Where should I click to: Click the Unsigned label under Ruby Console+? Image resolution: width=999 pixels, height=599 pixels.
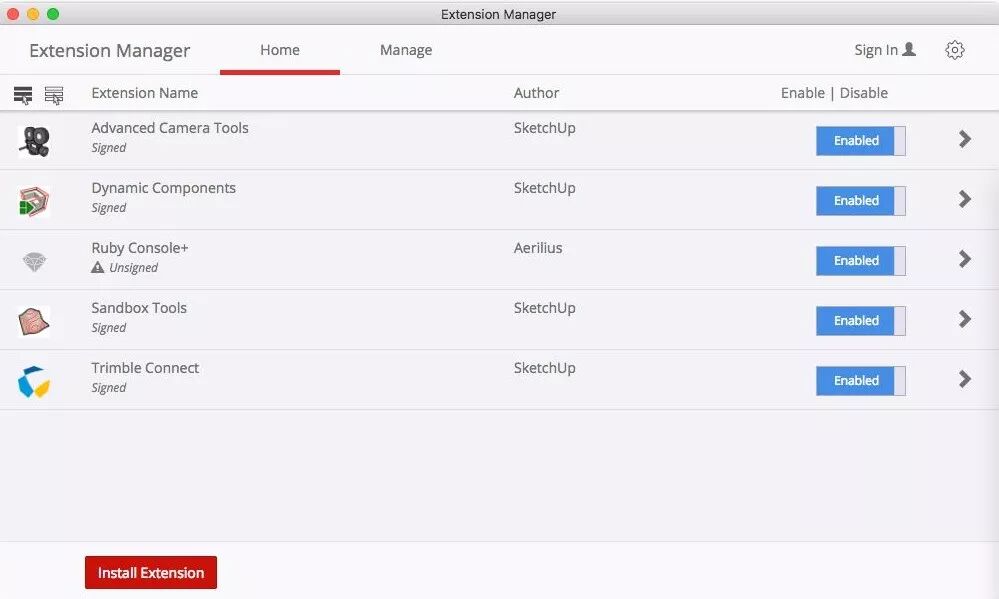[133, 268]
